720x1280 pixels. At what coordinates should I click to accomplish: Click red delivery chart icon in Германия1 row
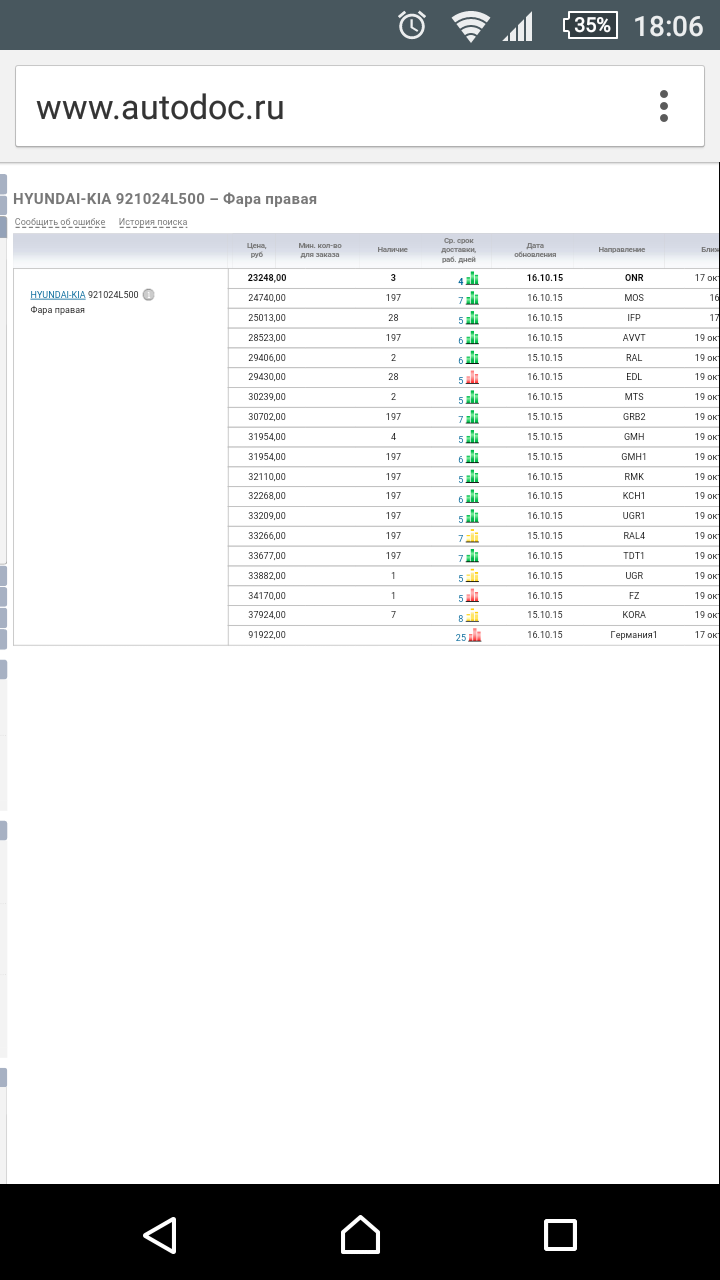(475, 635)
